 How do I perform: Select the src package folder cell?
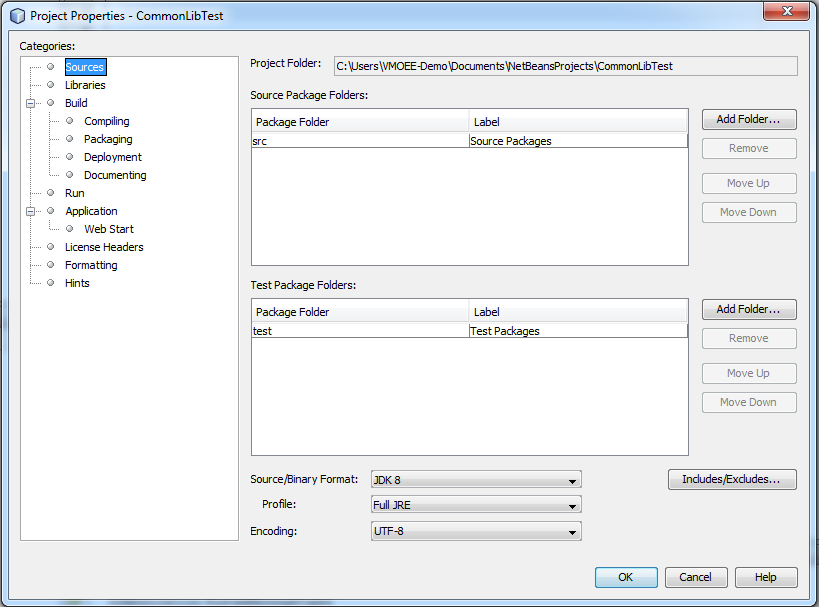click(360, 141)
